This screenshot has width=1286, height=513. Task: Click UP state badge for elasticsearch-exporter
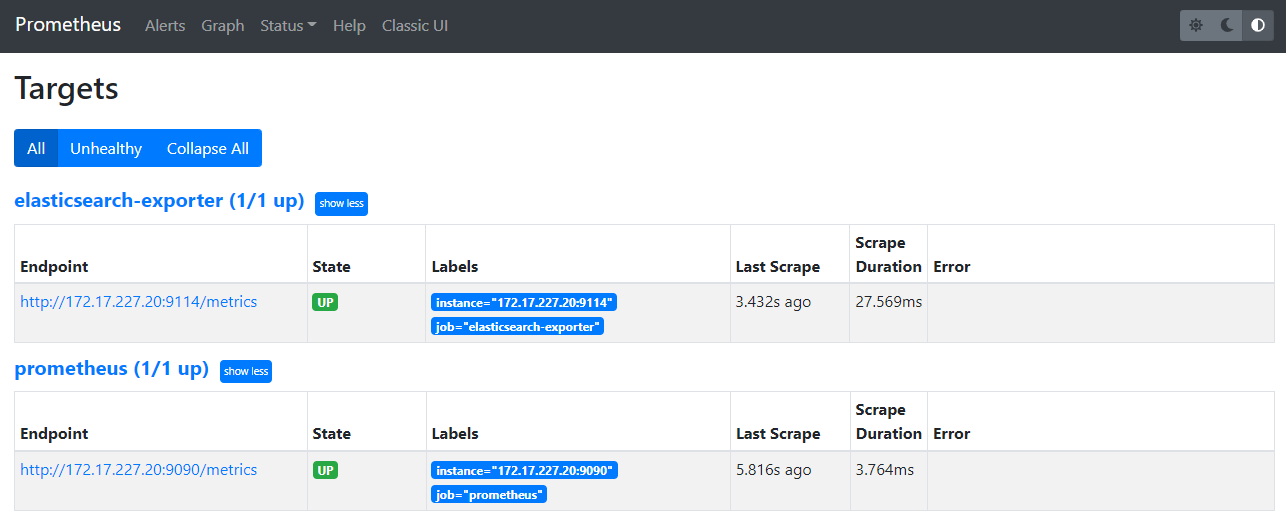pyautogui.click(x=325, y=302)
